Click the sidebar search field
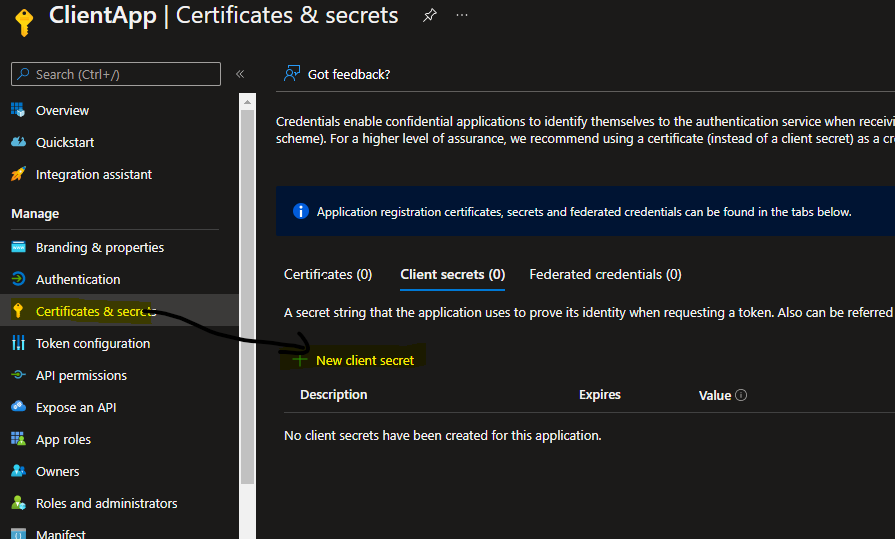 [x=116, y=74]
